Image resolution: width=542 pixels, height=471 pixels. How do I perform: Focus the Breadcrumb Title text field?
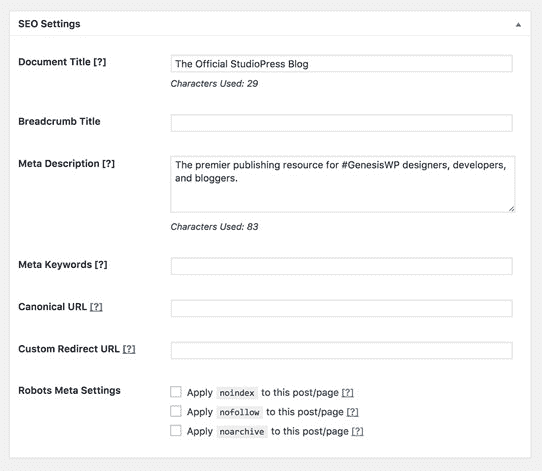pyautogui.click(x=342, y=123)
